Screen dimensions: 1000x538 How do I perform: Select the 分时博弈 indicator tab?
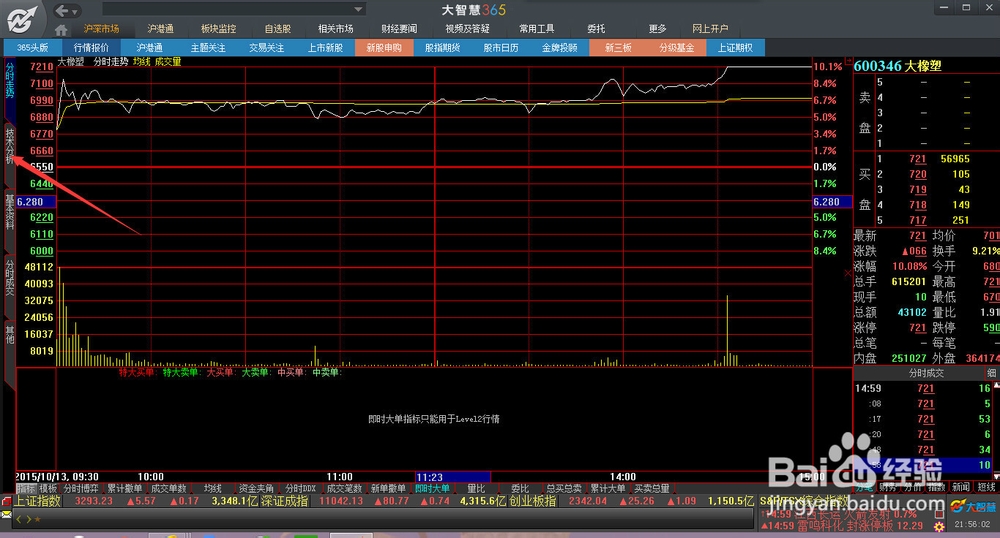pyautogui.click(x=81, y=488)
